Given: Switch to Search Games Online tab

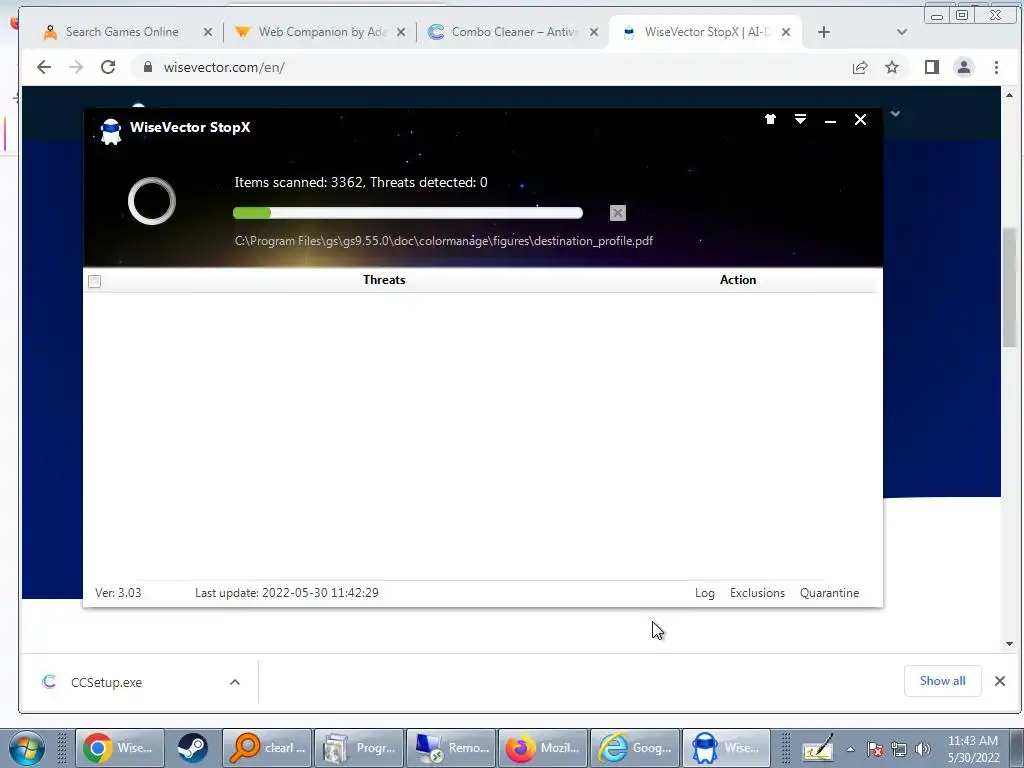Looking at the screenshot, I should coord(122,32).
